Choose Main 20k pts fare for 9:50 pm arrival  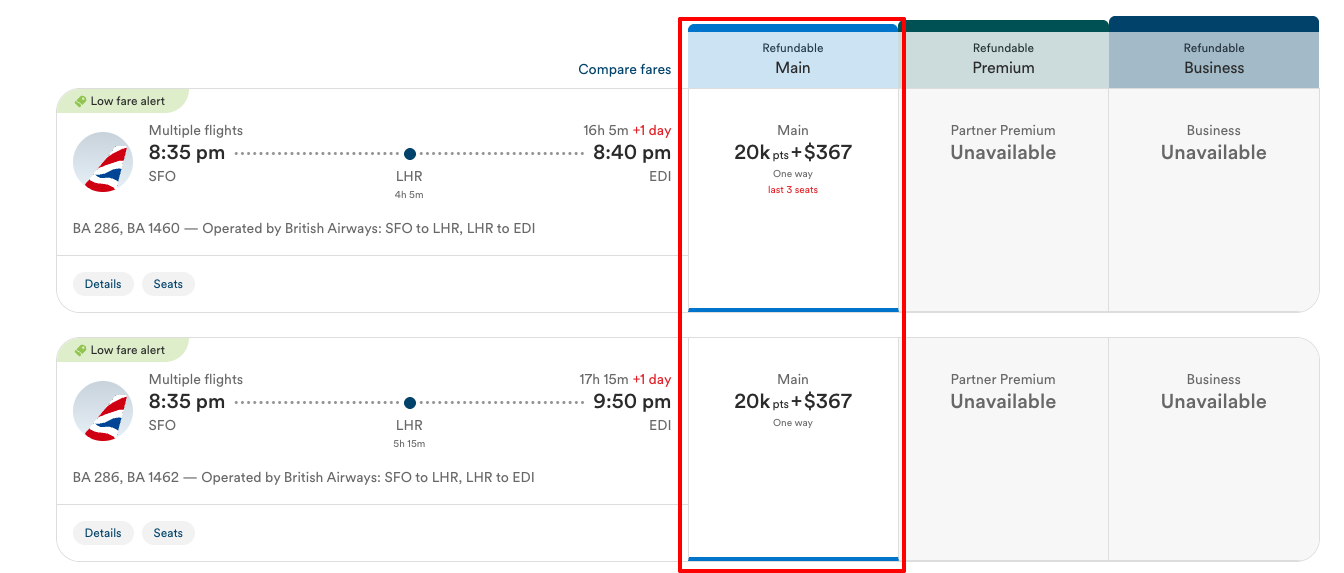(x=793, y=449)
